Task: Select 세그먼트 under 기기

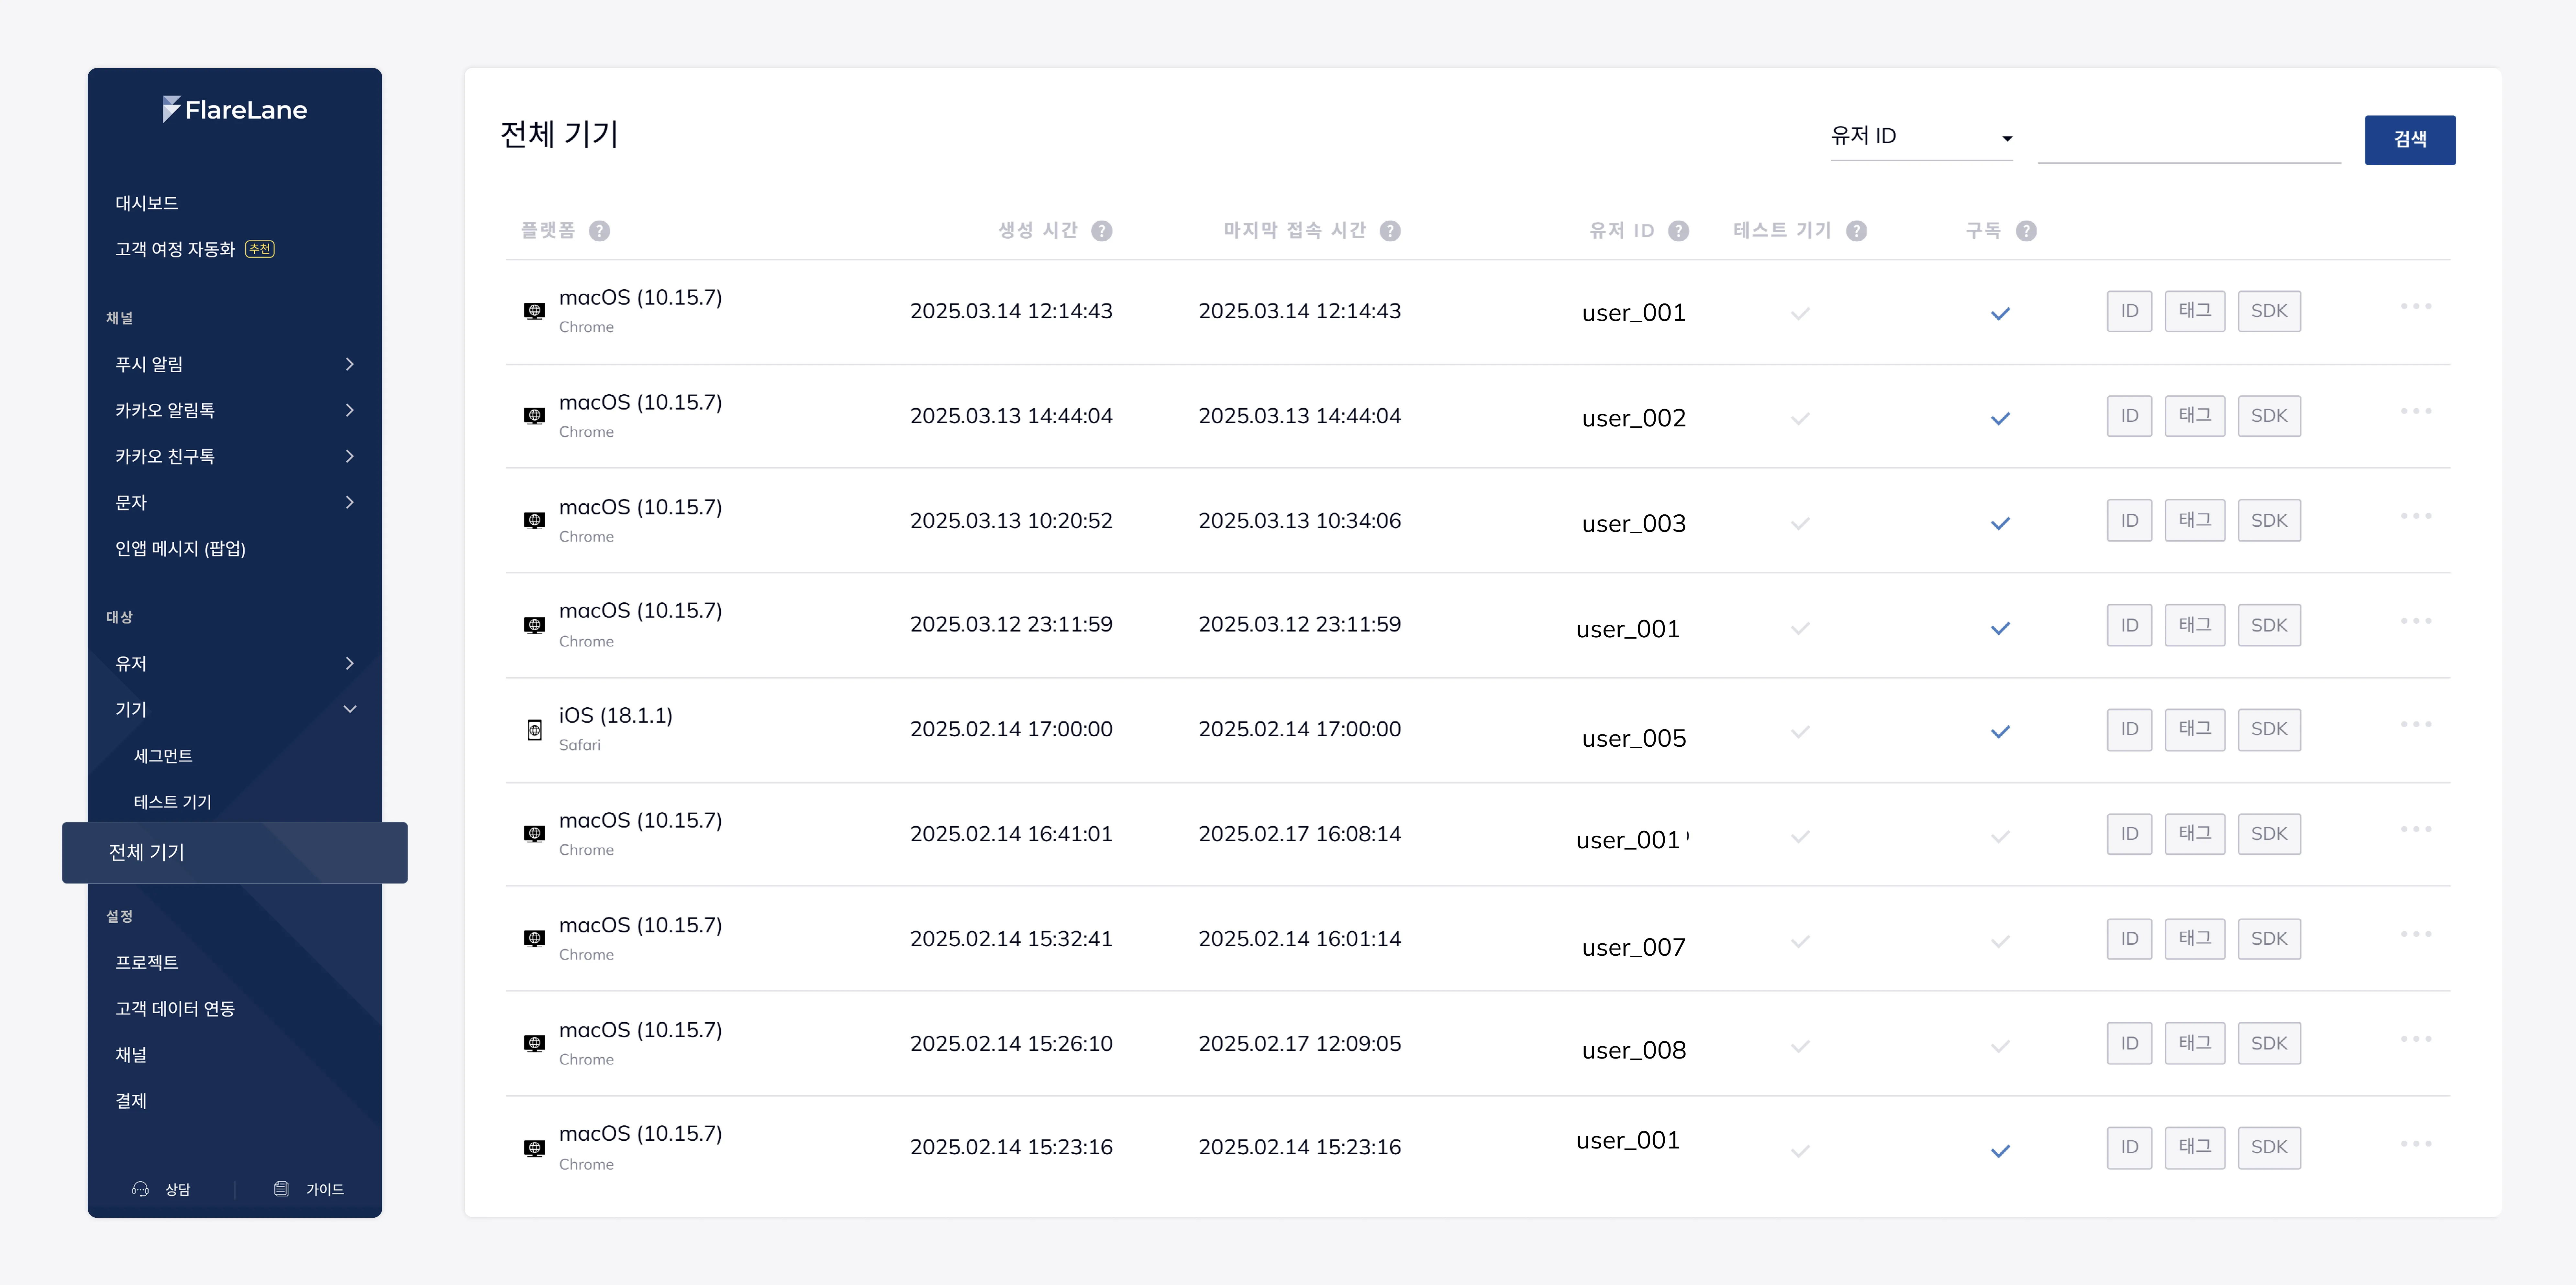Action: (163, 756)
